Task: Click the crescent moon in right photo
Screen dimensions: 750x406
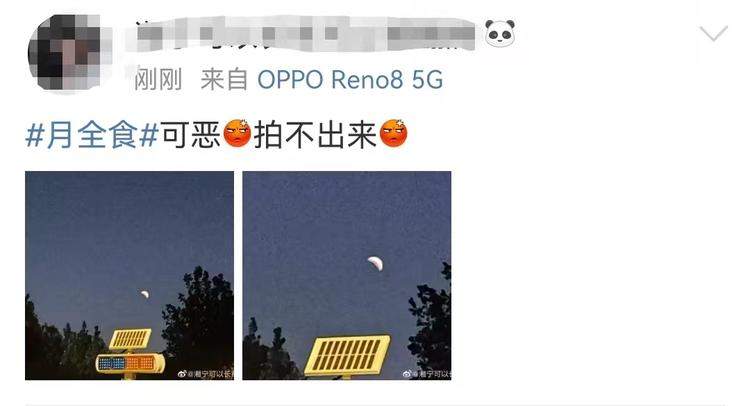Action: pos(375,263)
